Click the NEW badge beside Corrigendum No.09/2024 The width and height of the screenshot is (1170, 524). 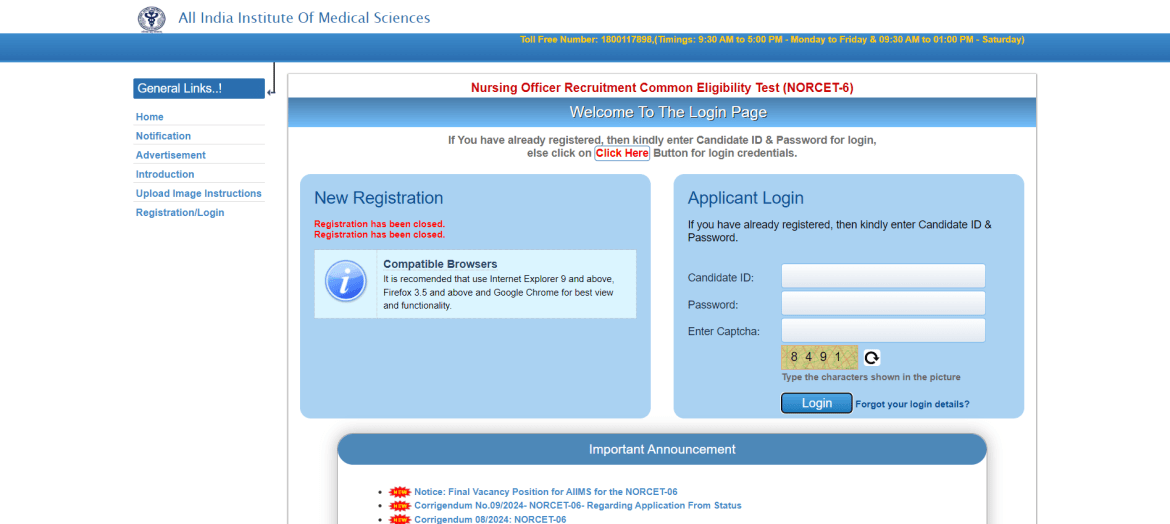click(x=400, y=506)
